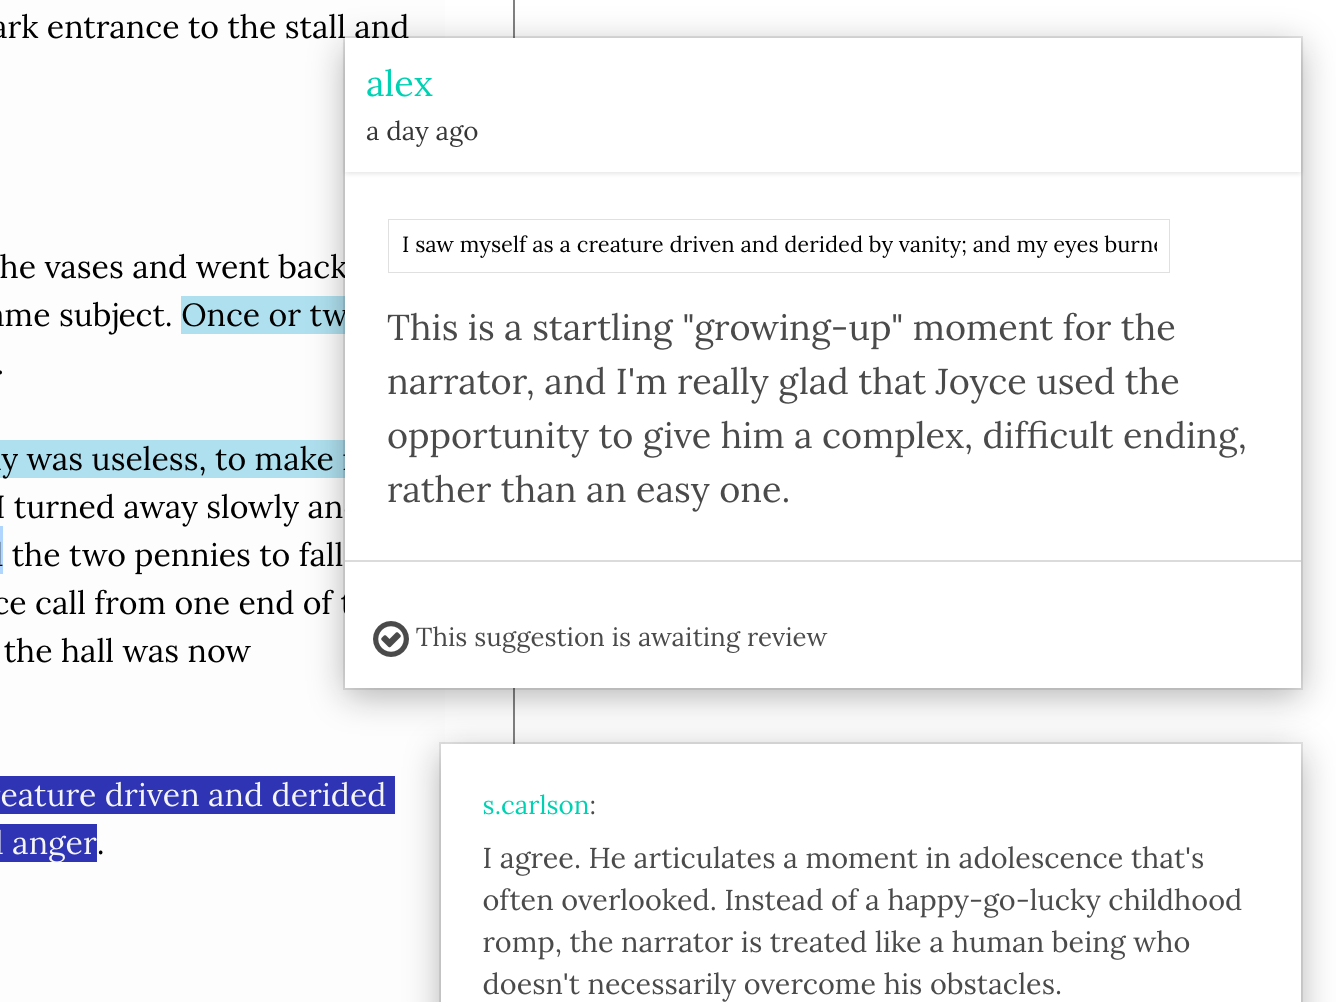The height and width of the screenshot is (1002, 1336).
Task: Open alex's user profile link
Action: 399,84
